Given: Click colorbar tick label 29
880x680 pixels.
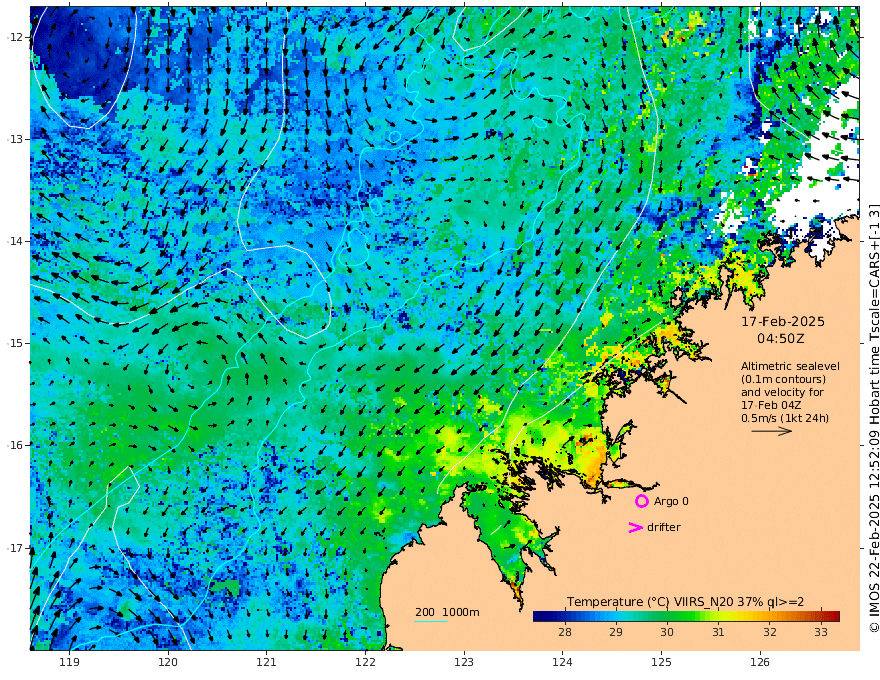Looking at the screenshot, I should tap(616, 632).
